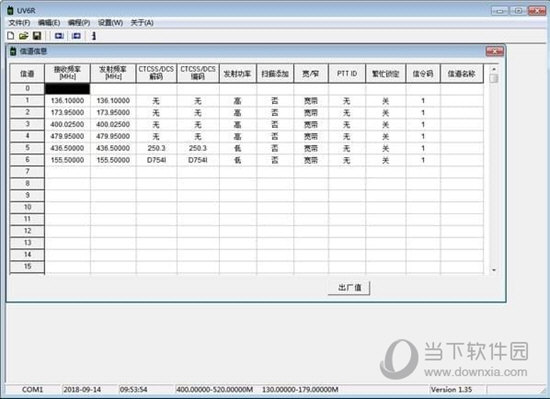Viewport: 550px width, 399px height.
Task: Click the 关 busy lock cell in channel 5
Action: pos(385,148)
